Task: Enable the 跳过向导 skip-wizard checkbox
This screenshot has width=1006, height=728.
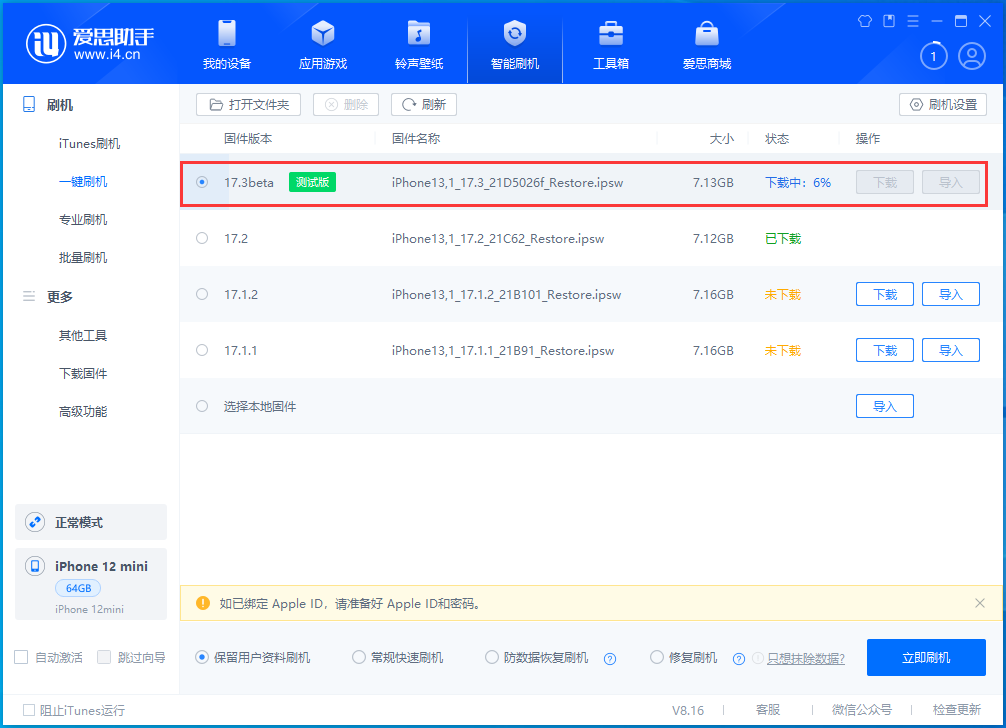Action: [104, 657]
